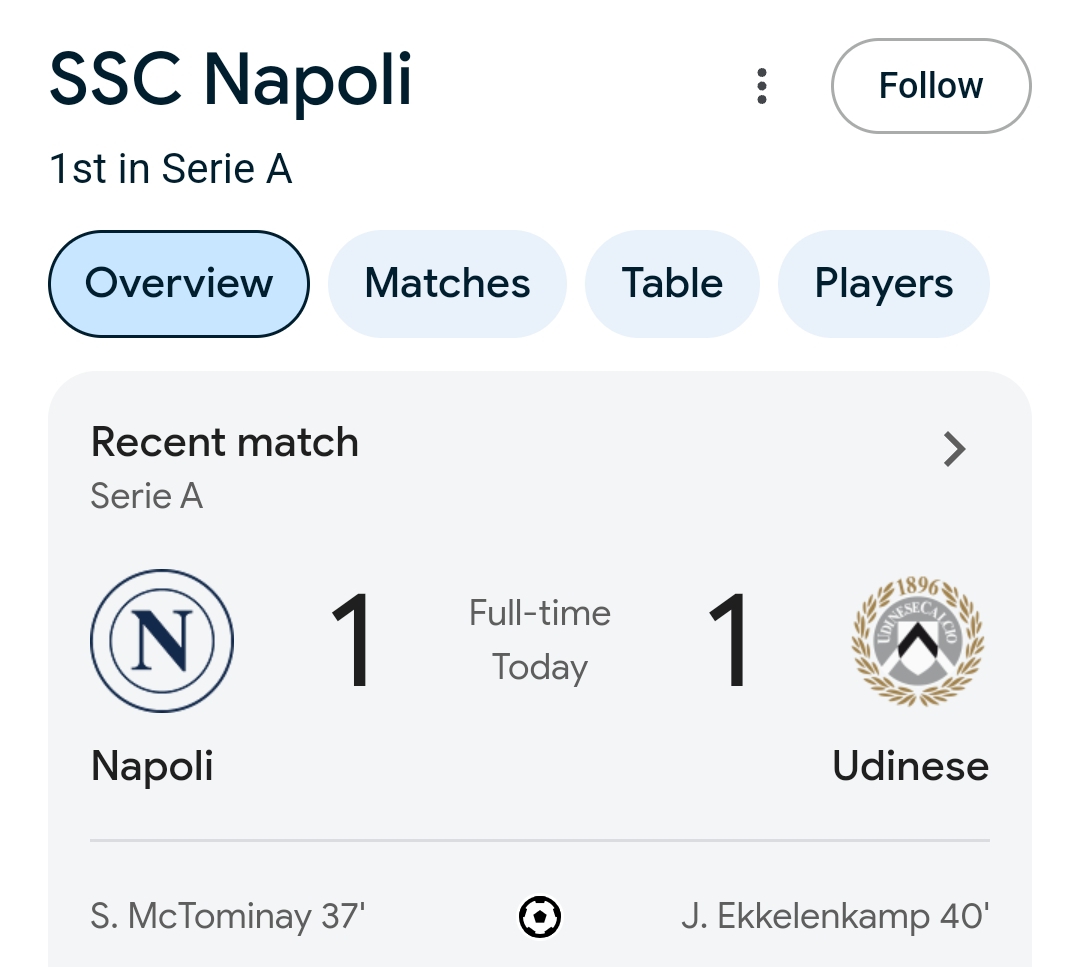Click the Napoli club crest
The width and height of the screenshot is (1080, 967).
click(162, 641)
